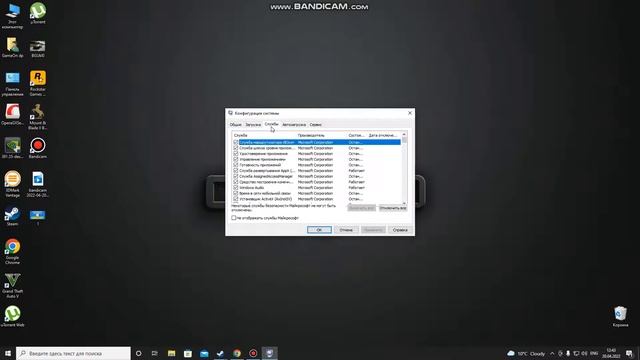Open the uTorrent desktop shortcut
Screen dimensions: 640x360
[x=38, y=13]
